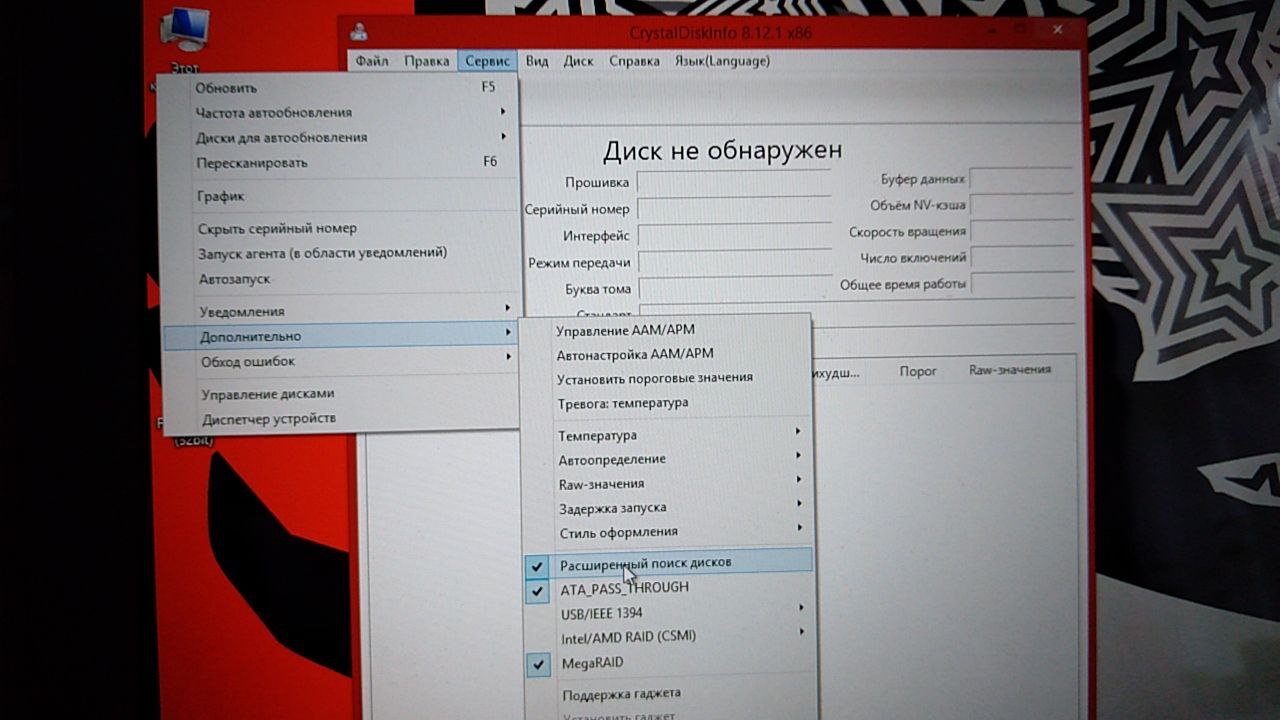Click the Серийный номер field
Screen dimensions: 1280x720
pyautogui.click(x=734, y=210)
